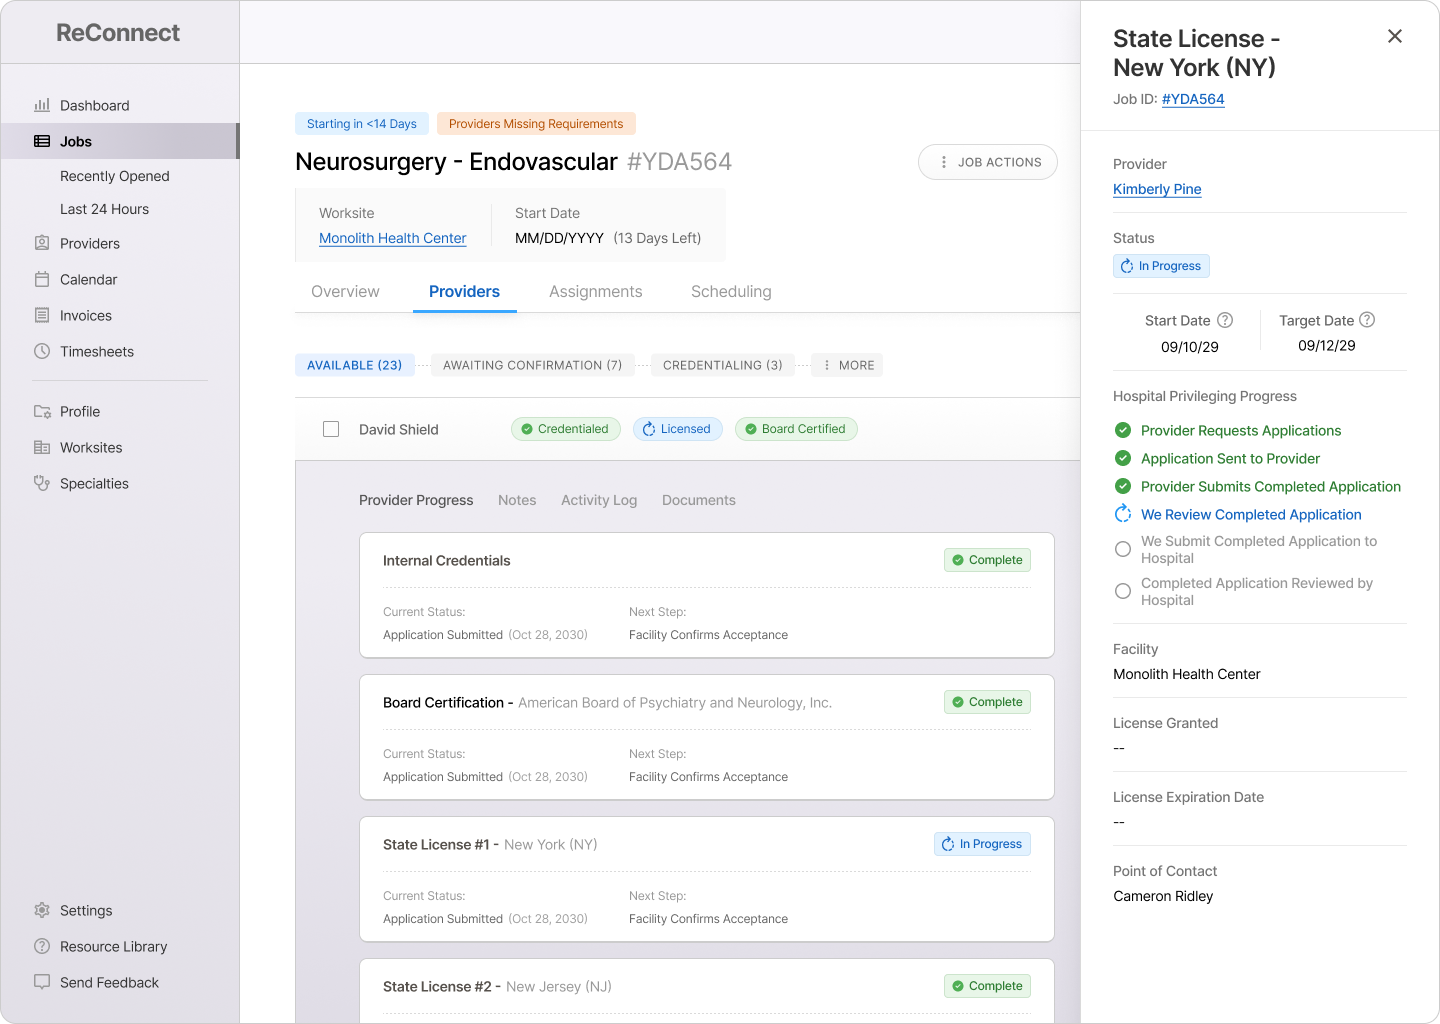Click the Starting in <14 Days tag
The width and height of the screenshot is (1440, 1024).
click(x=362, y=124)
